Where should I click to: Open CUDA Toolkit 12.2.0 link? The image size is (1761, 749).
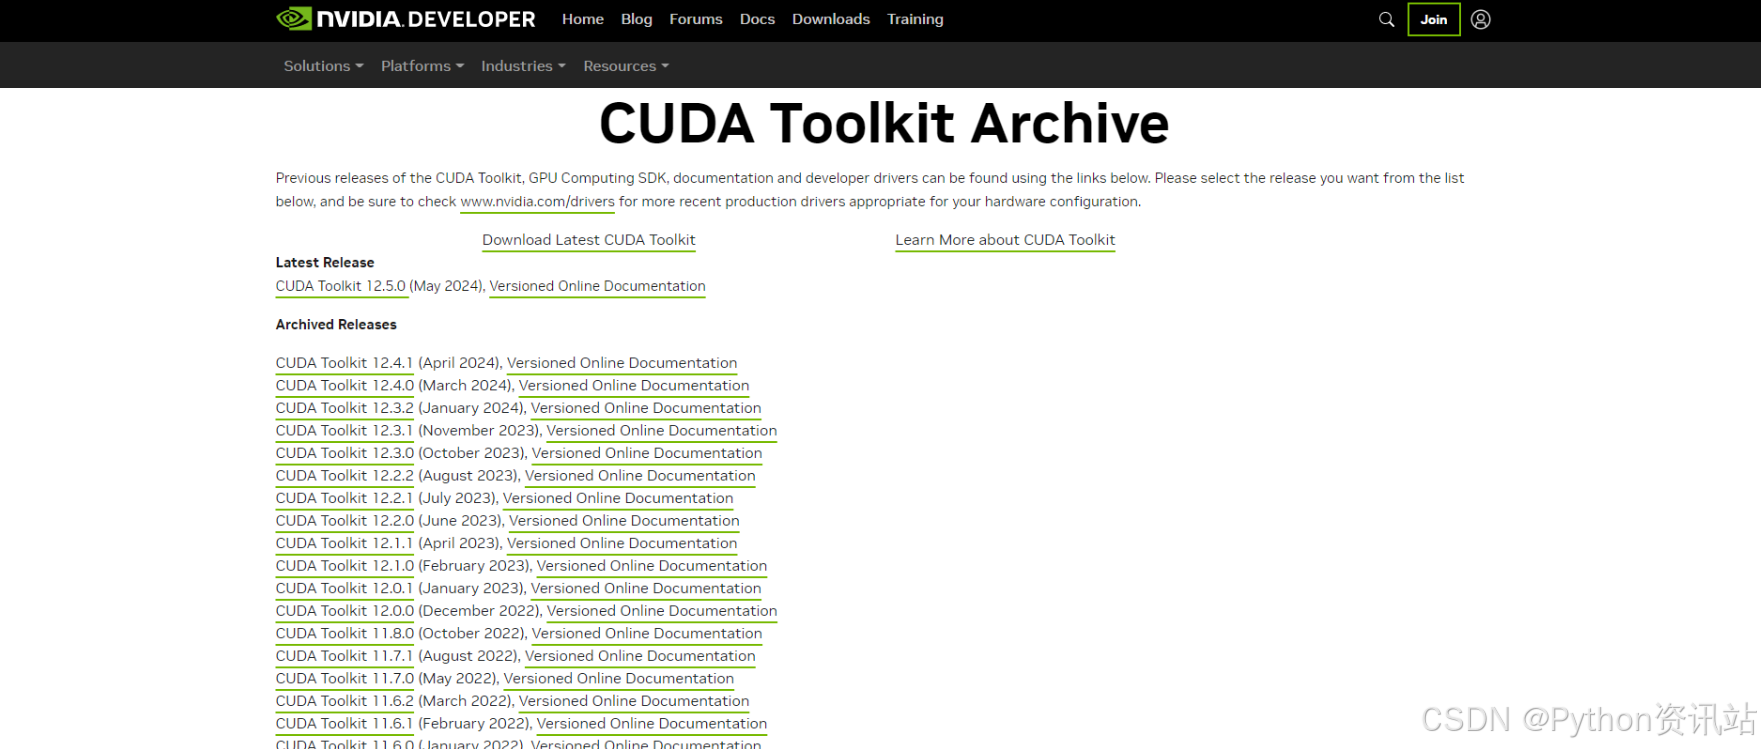(x=344, y=521)
